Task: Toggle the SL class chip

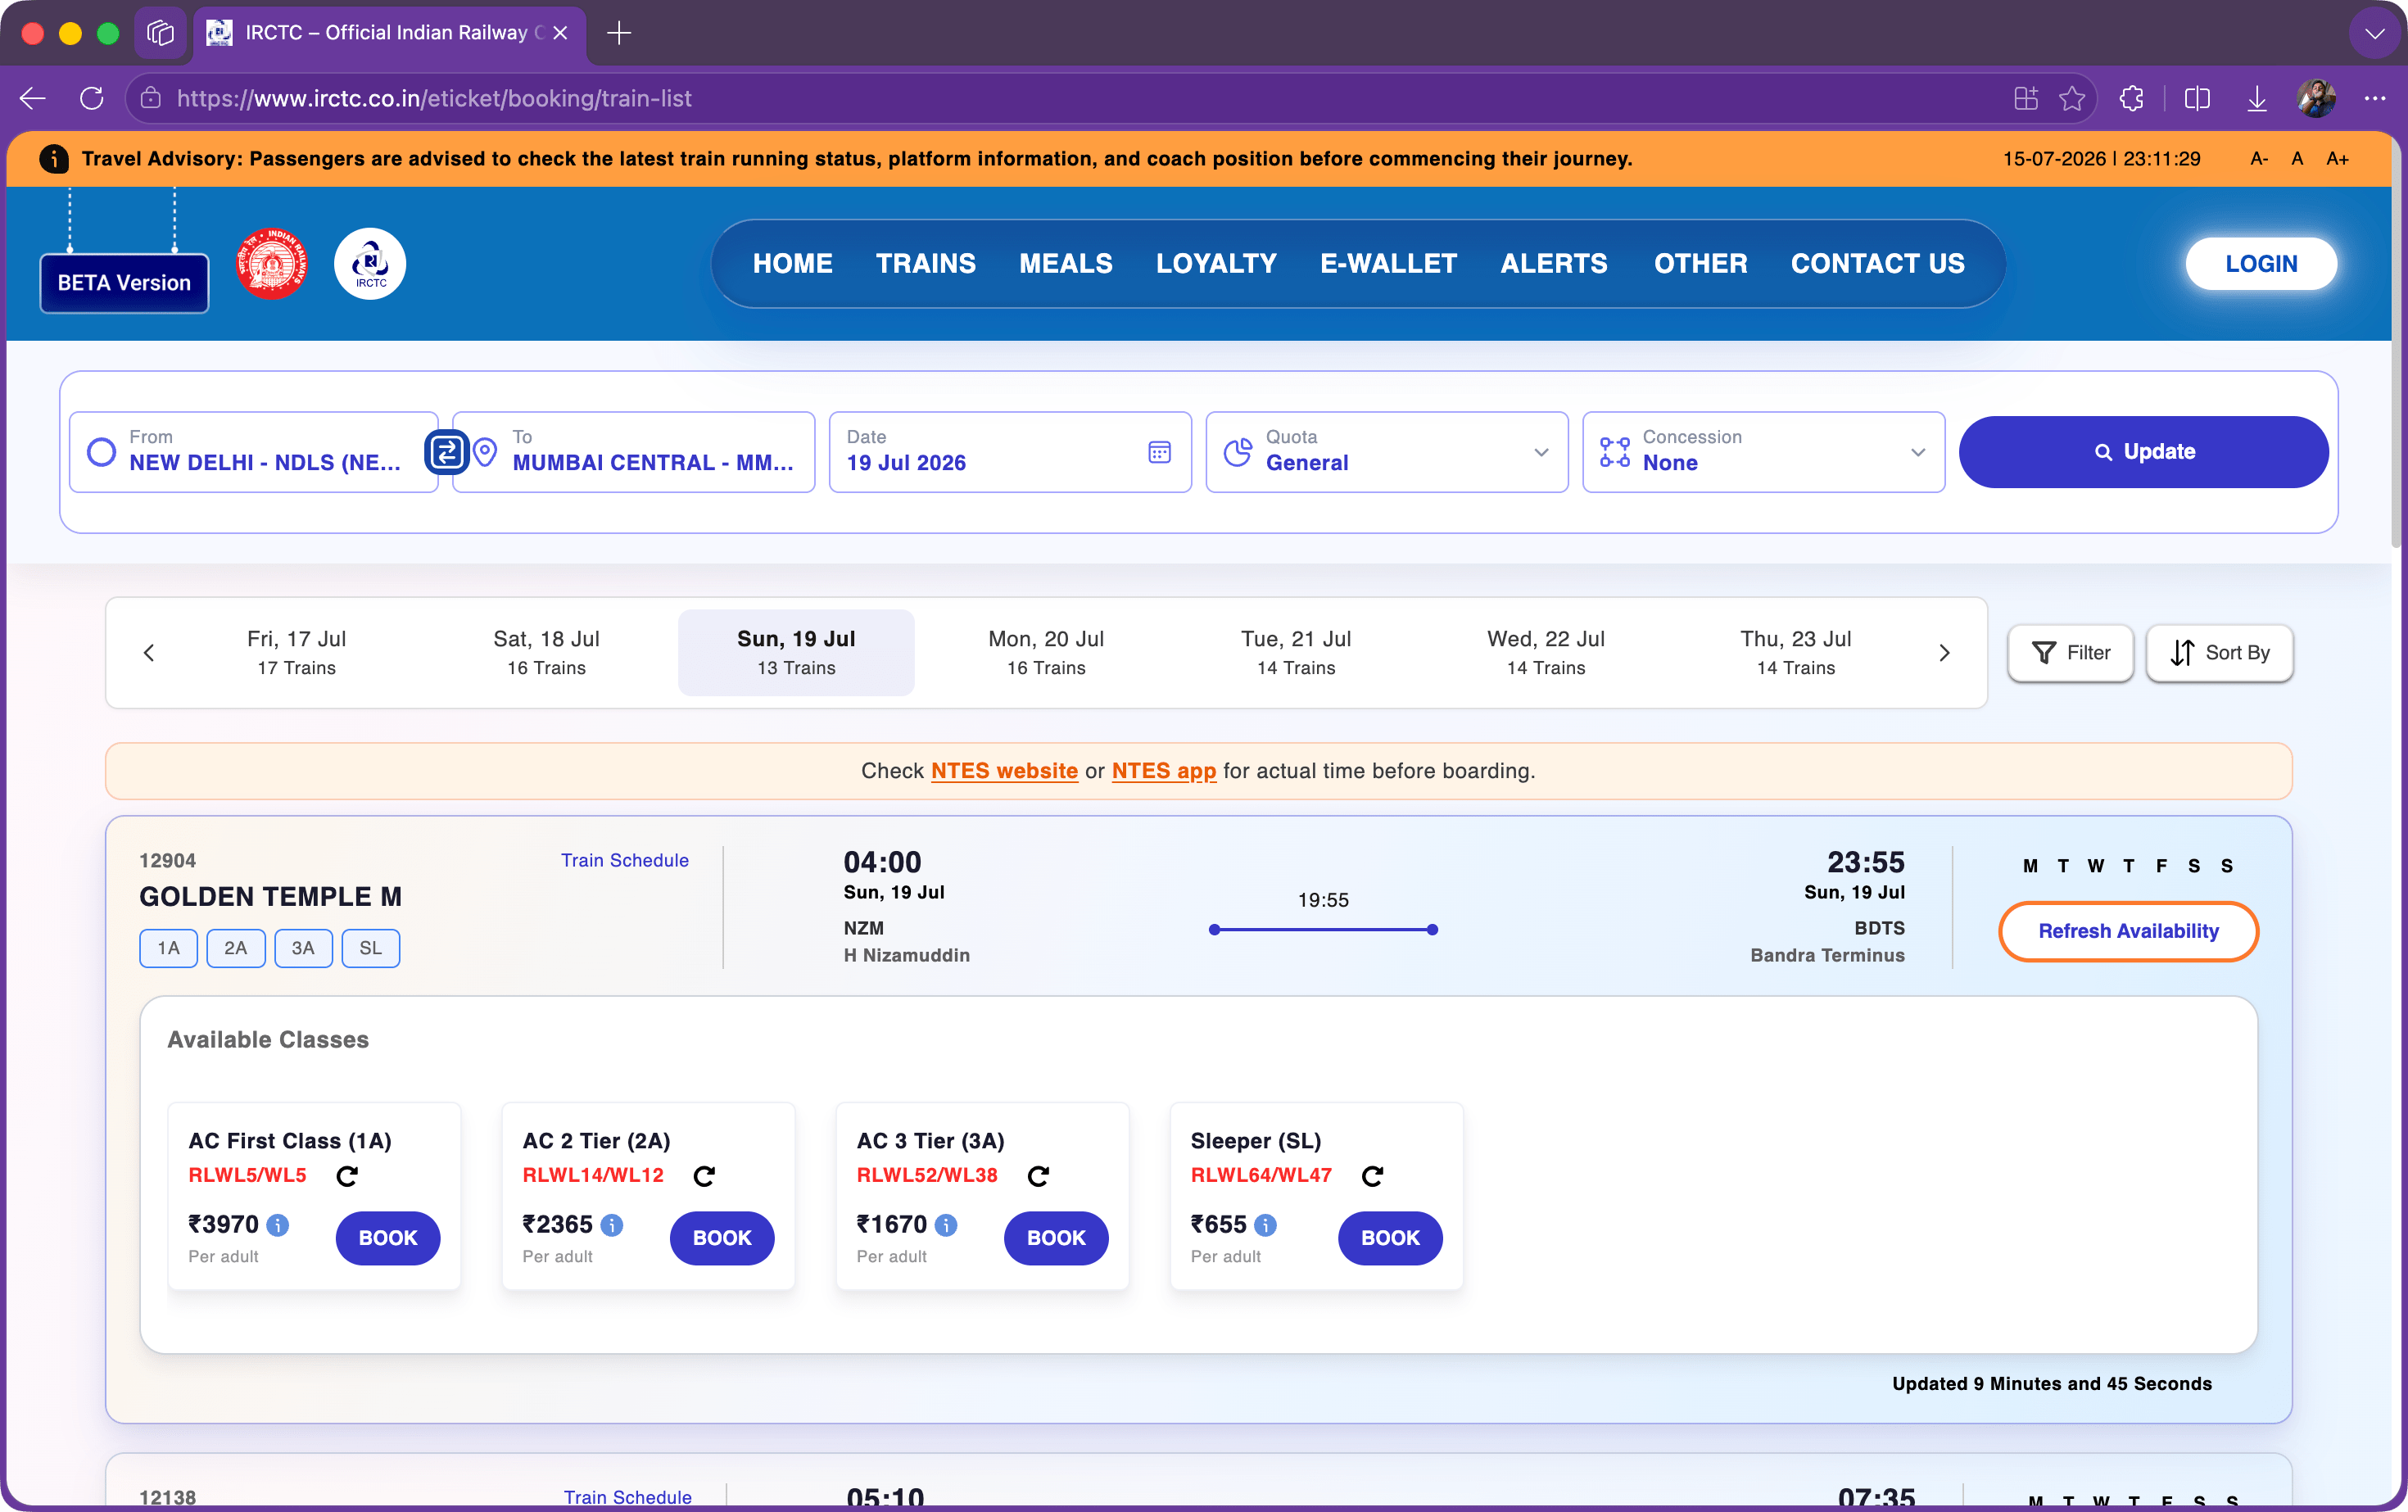Action: 371,948
